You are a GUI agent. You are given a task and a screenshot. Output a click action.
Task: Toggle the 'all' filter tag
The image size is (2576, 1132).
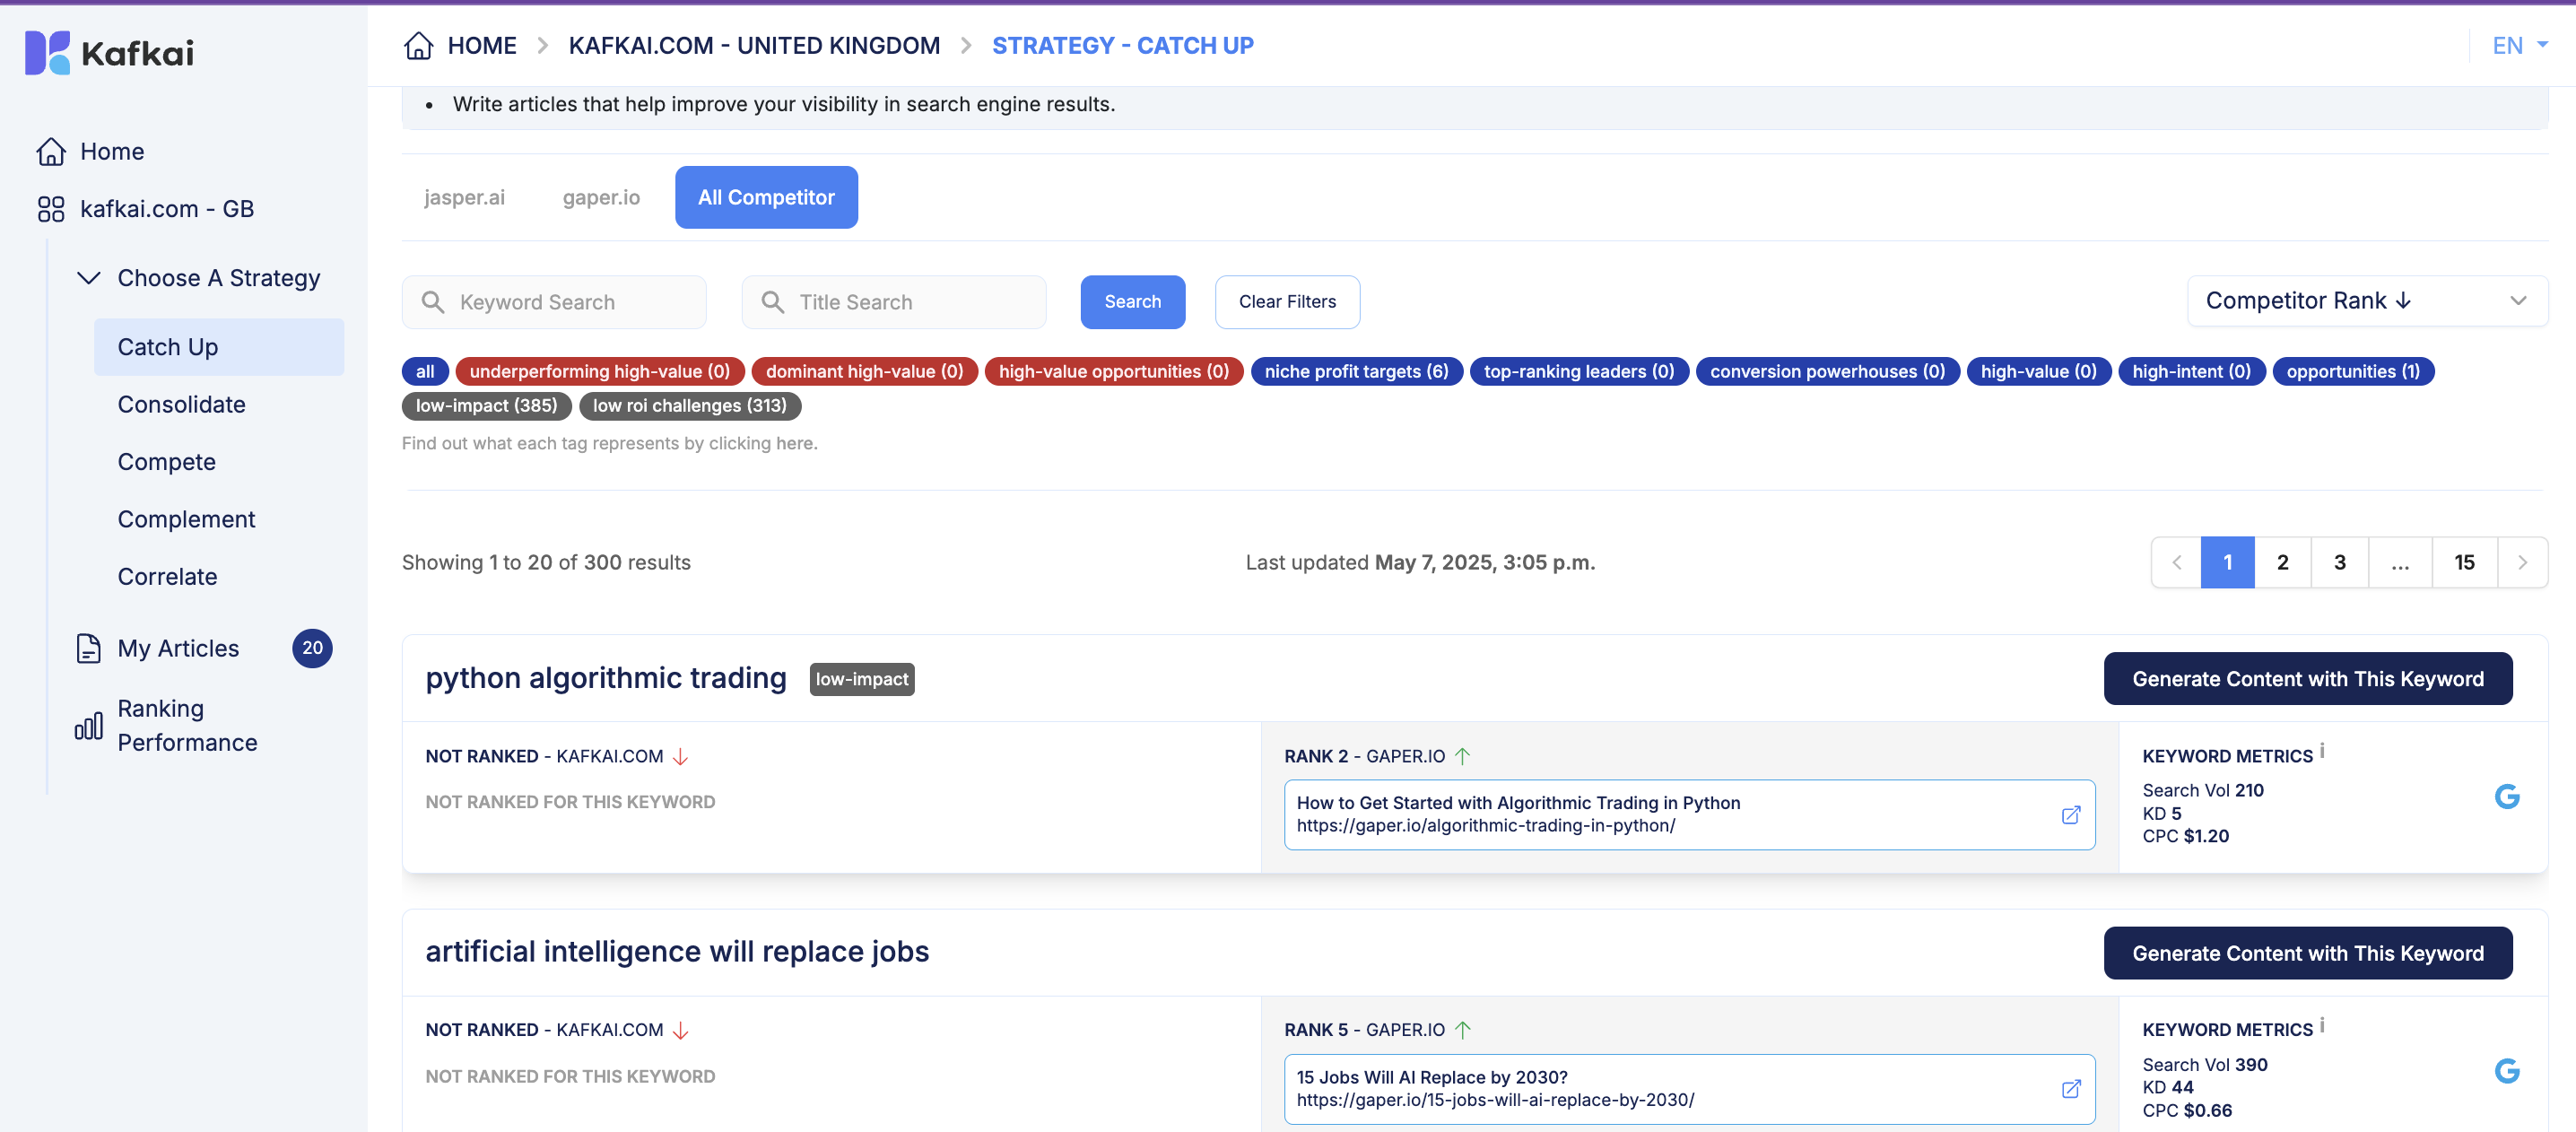(x=424, y=371)
